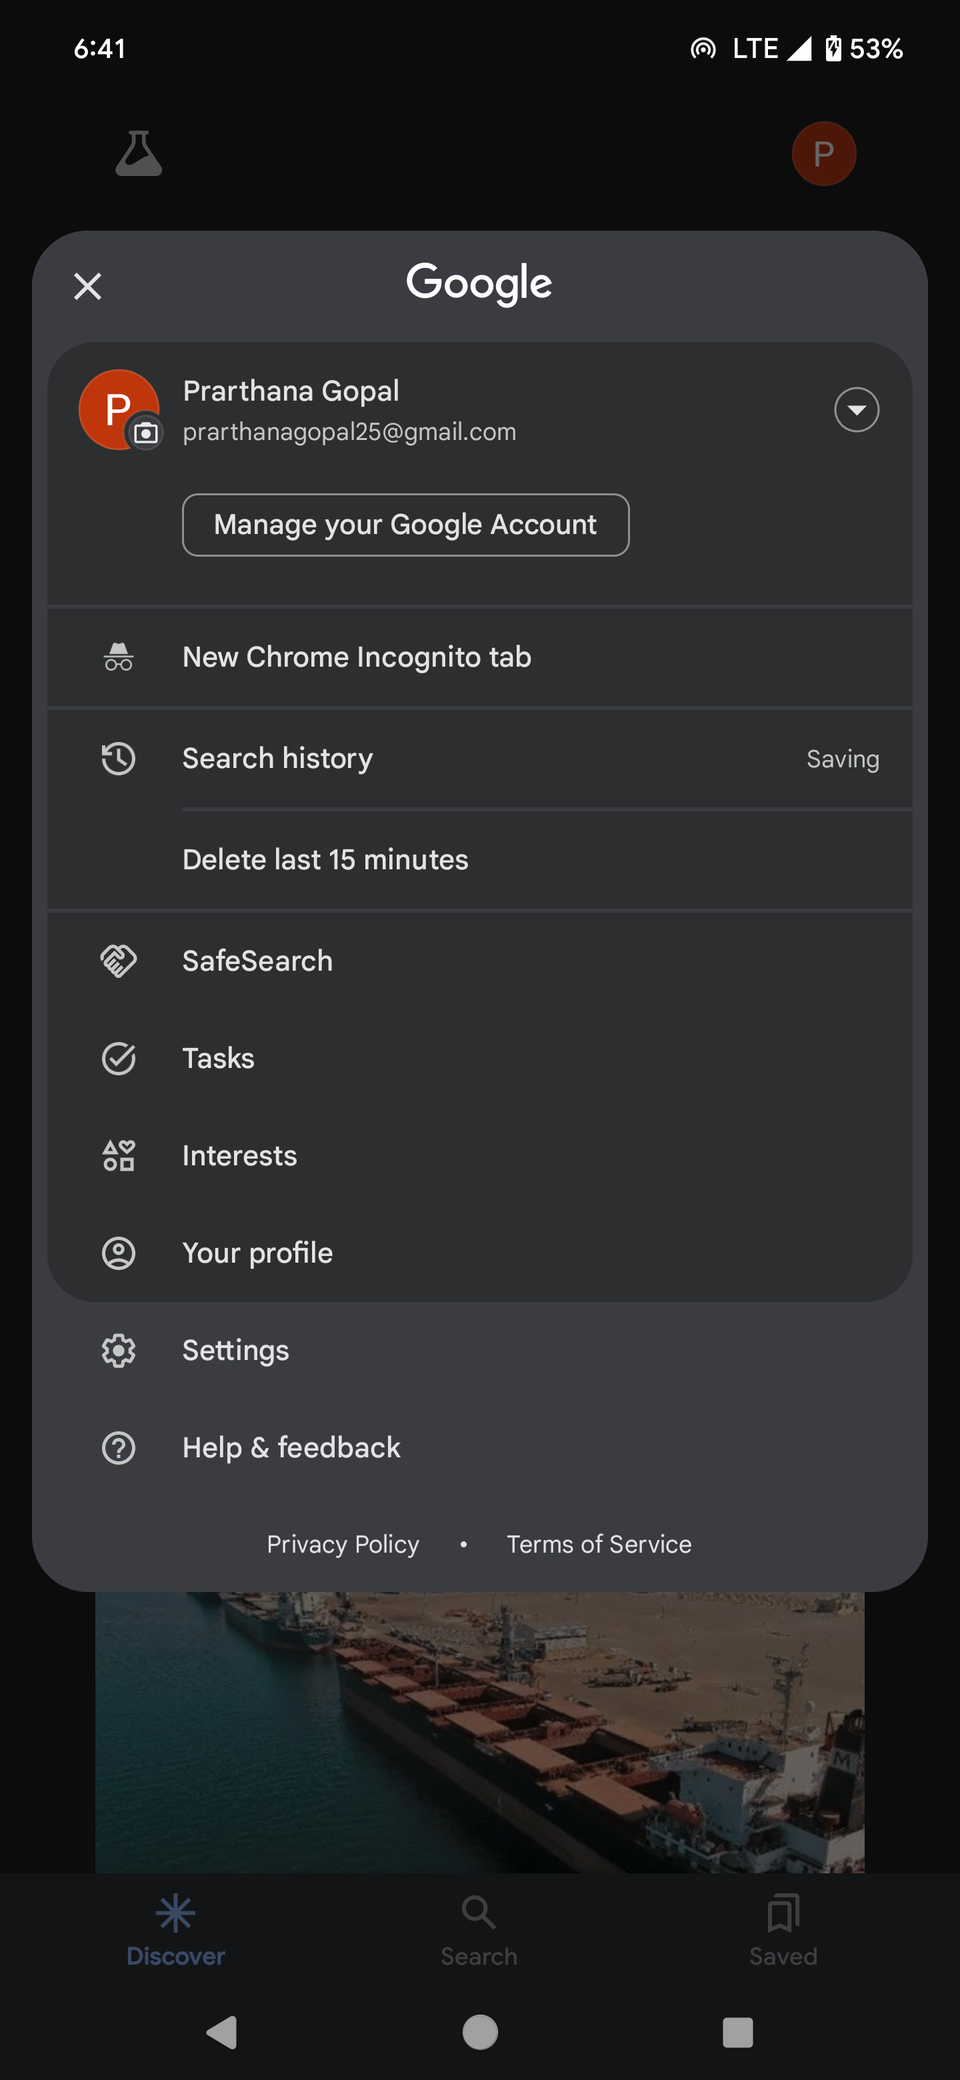Tap the Search history clock icon
This screenshot has width=960, height=2080.
[119, 759]
